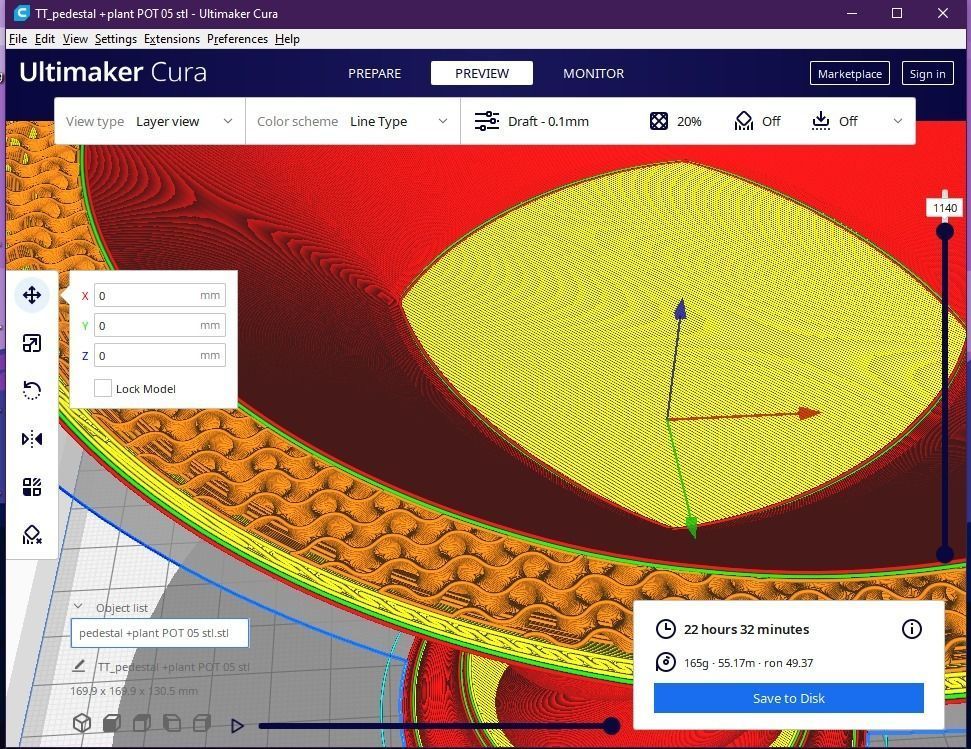This screenshot has width=971, height=749.
Task: Select pedestal +plant POT 05 stl.stl object
Action: click(160, 633)
